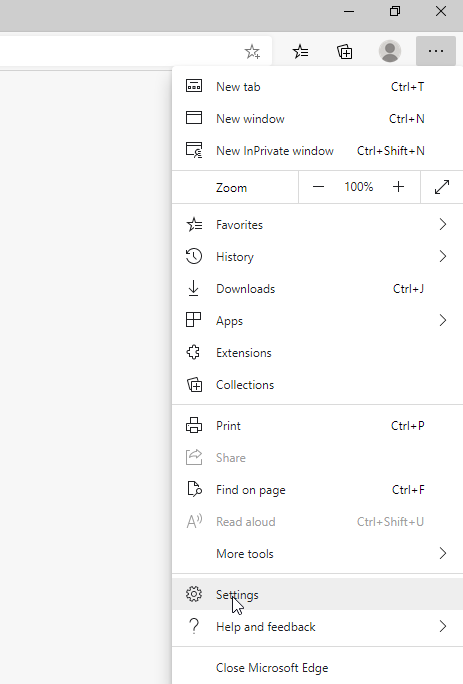Image resolution: width=463 pixels, height=684 pixels.
Task: Click the Extensions puzzle icon
Action: click(x=193, y=352)
